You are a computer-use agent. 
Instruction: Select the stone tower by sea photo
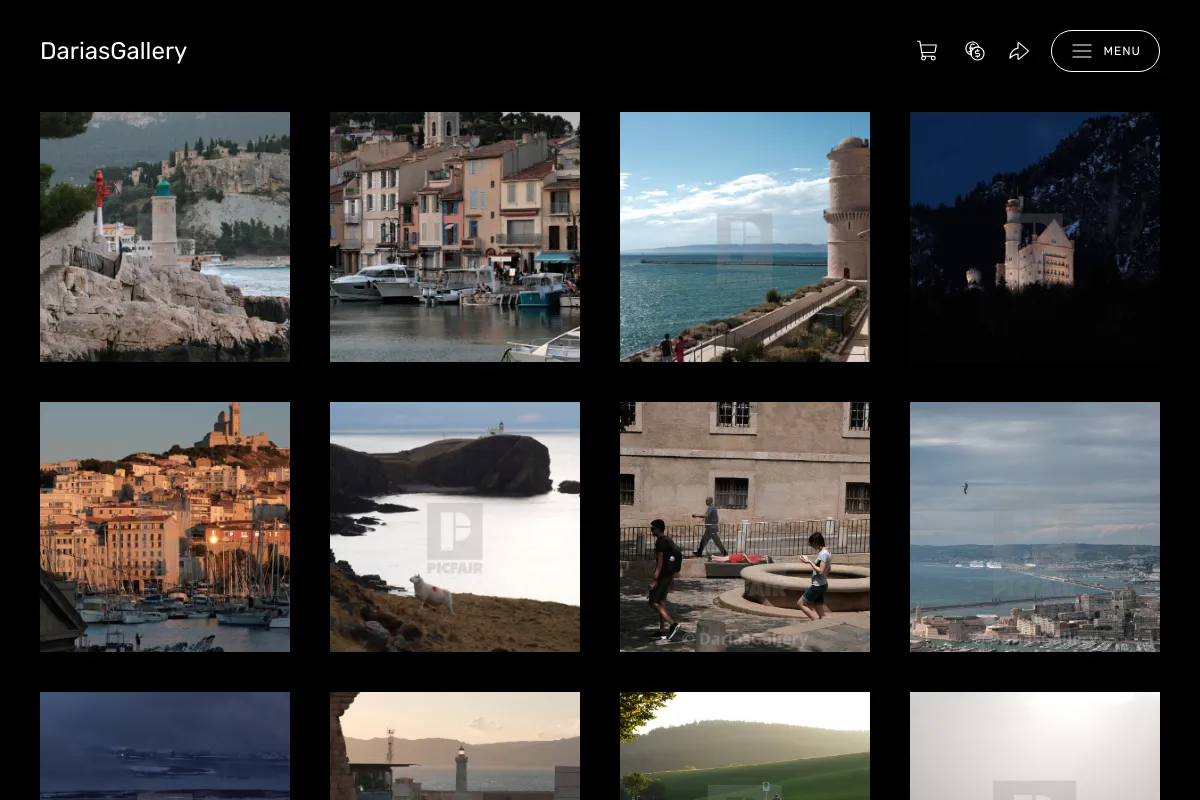click(745, 237)
